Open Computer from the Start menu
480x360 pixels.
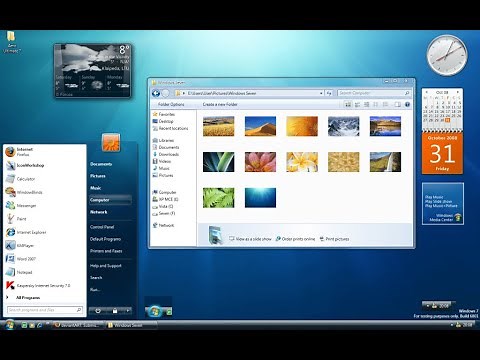click(110, 200)
